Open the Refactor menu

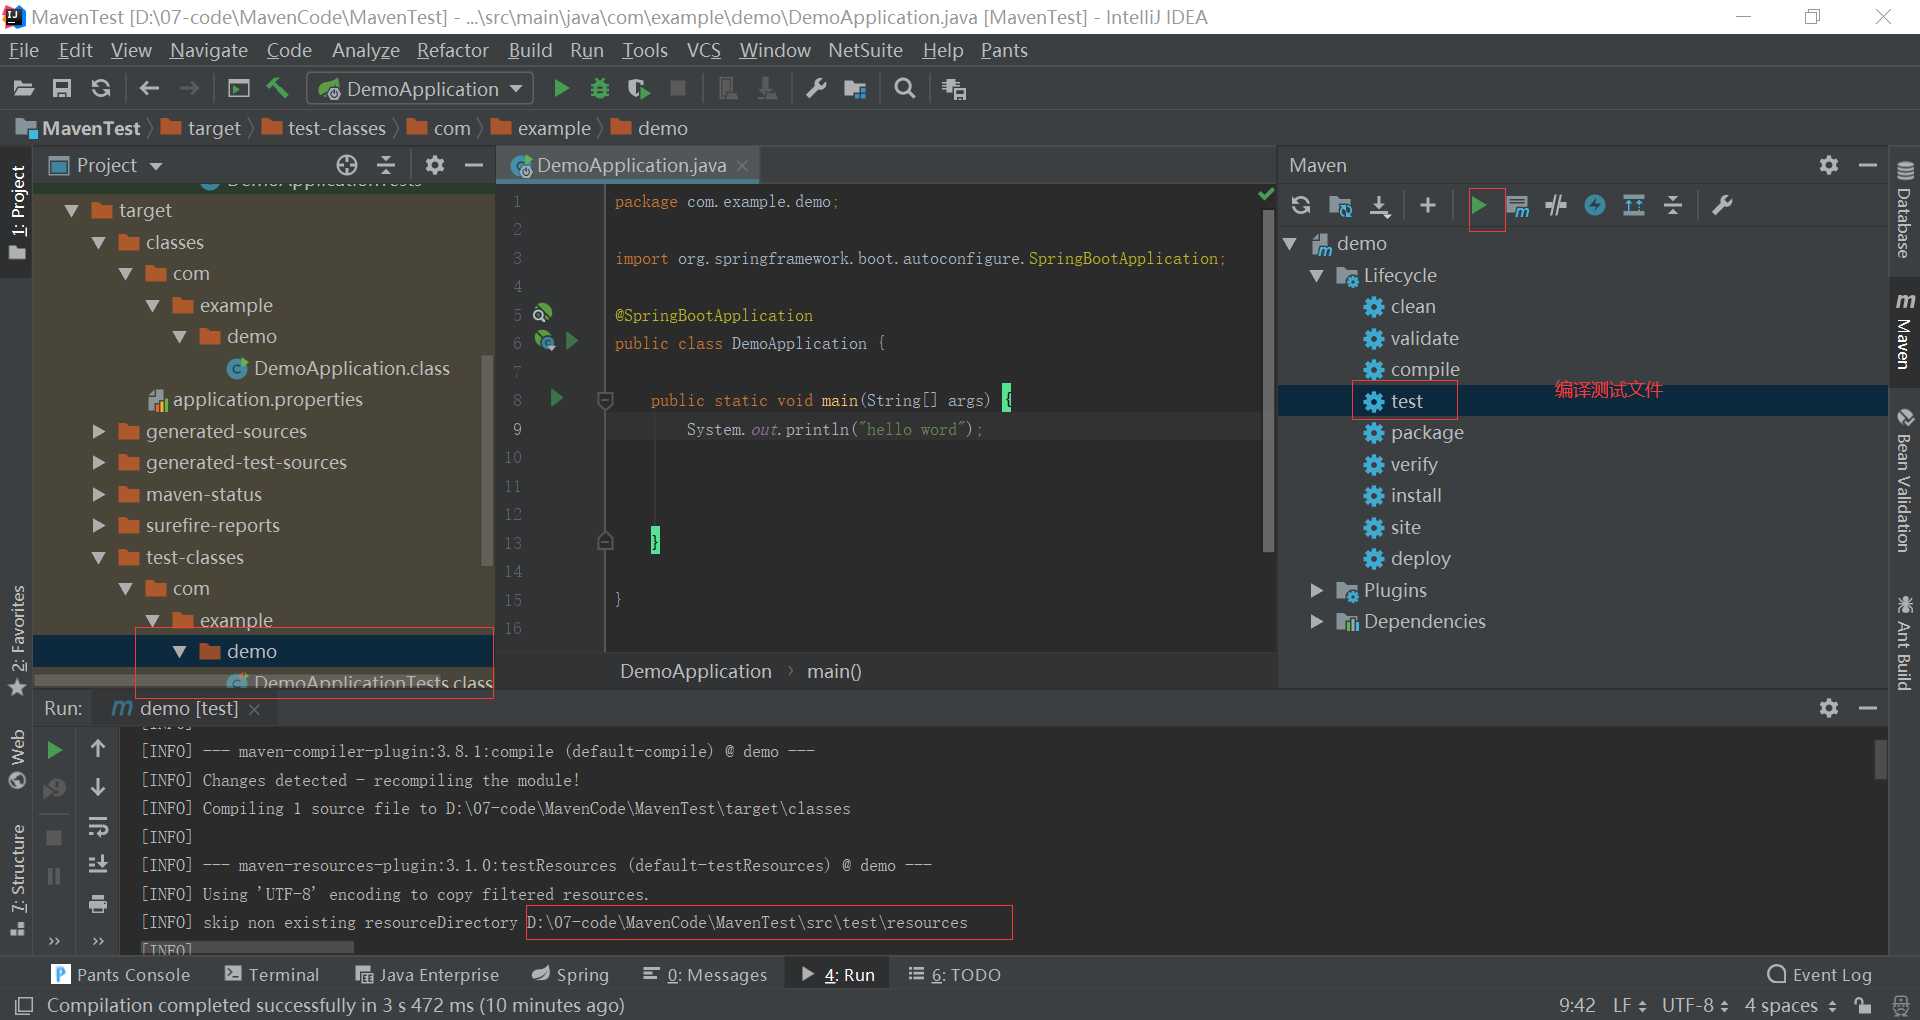pyautogui.click(x=453, y=50)
